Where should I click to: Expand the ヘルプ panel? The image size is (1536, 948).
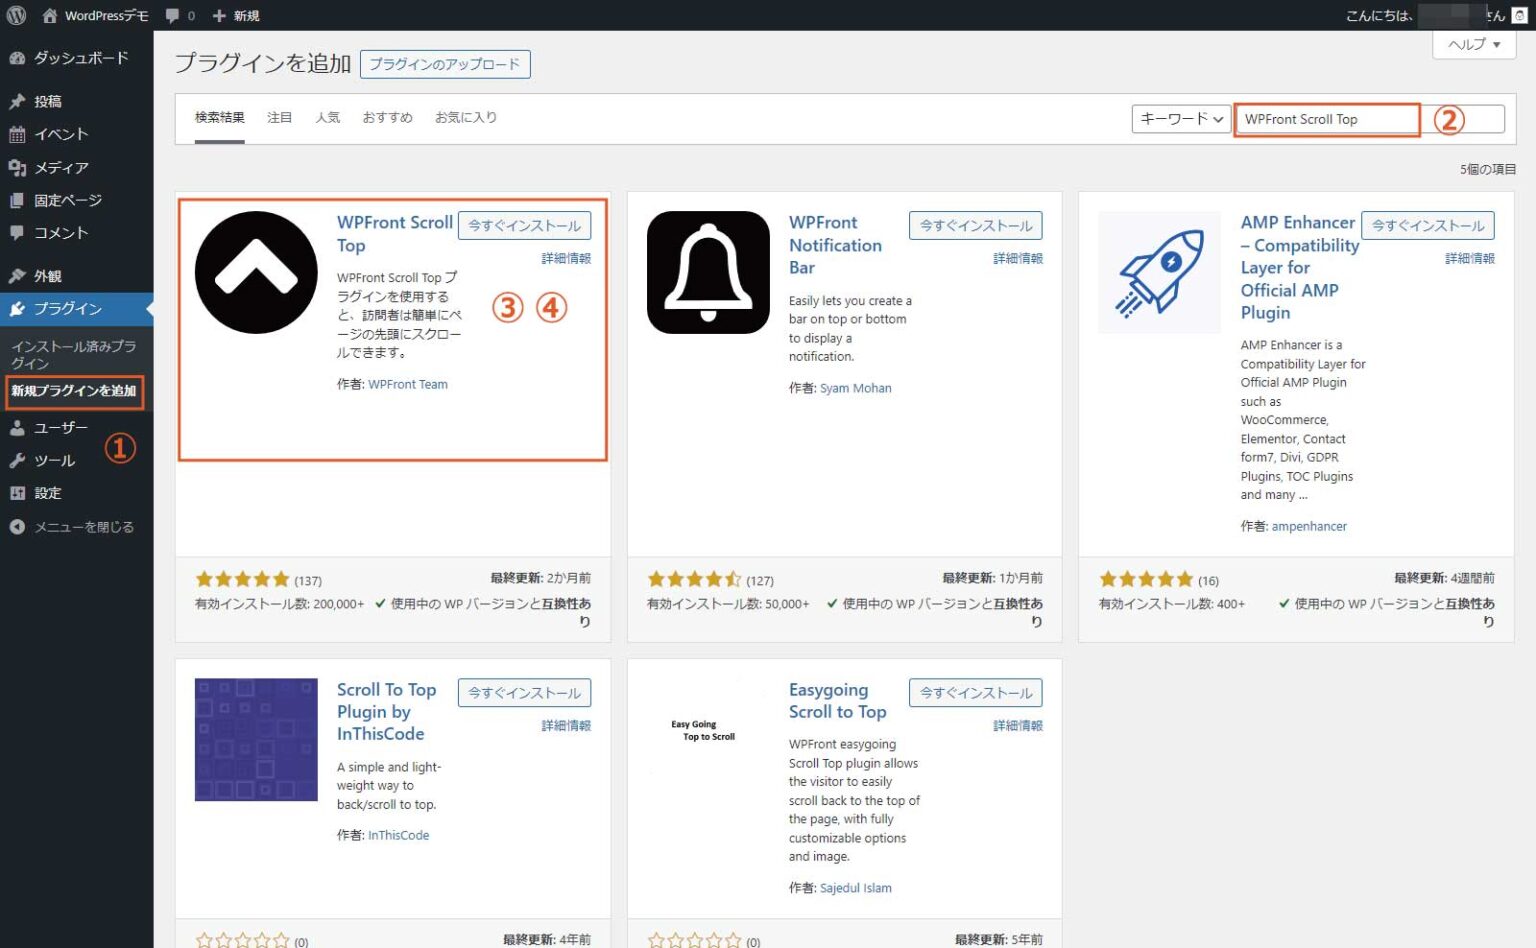[x=1472, y=44]
